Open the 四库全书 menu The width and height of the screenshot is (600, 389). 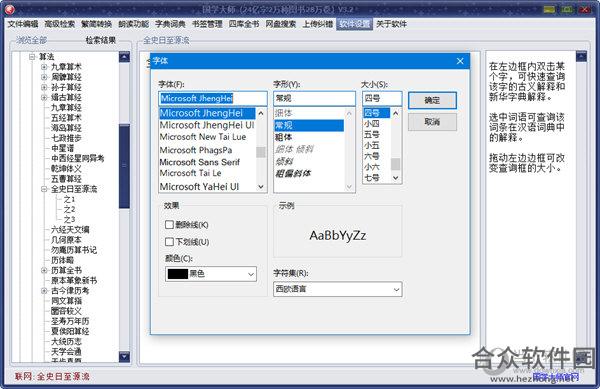tap(244, 24)
